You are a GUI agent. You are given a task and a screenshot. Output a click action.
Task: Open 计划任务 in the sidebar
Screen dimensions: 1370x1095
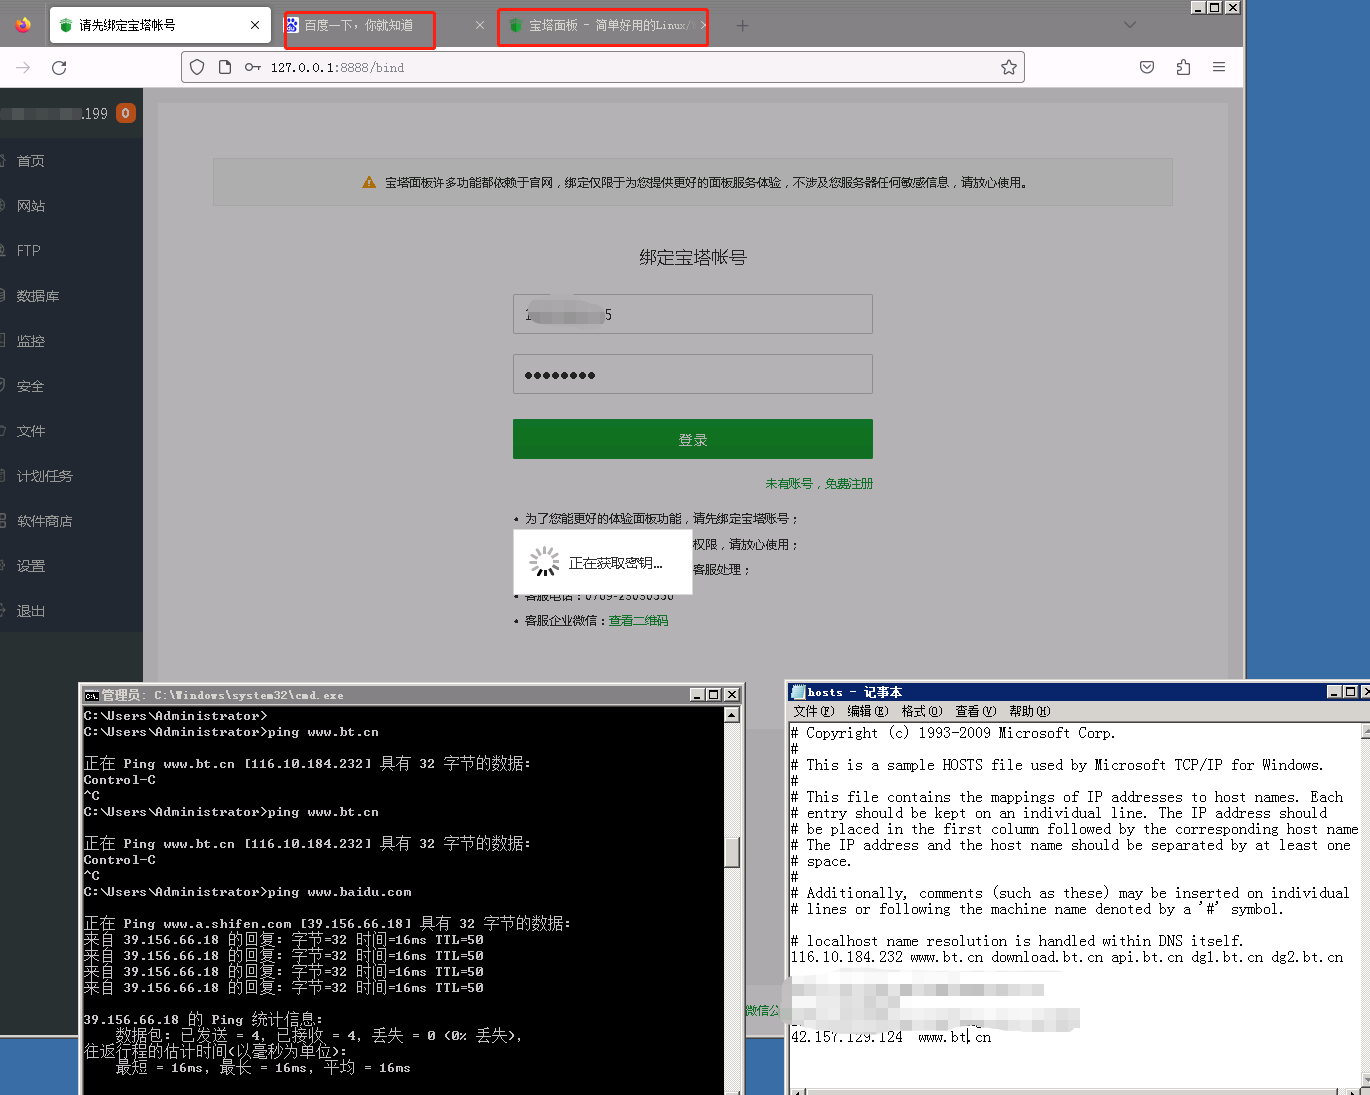[44, 476]
